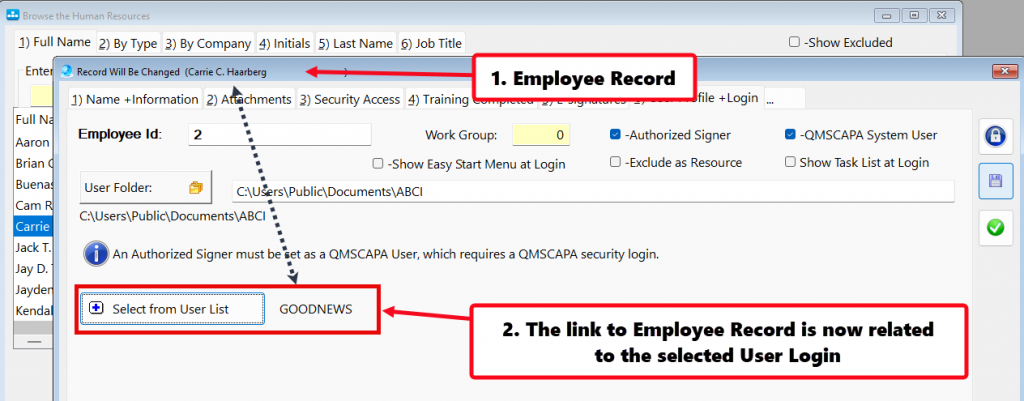Image resolution: width=1024 pixels, height=401 pixels.
Task: Click Select from User List button
Action: (172, 309)
